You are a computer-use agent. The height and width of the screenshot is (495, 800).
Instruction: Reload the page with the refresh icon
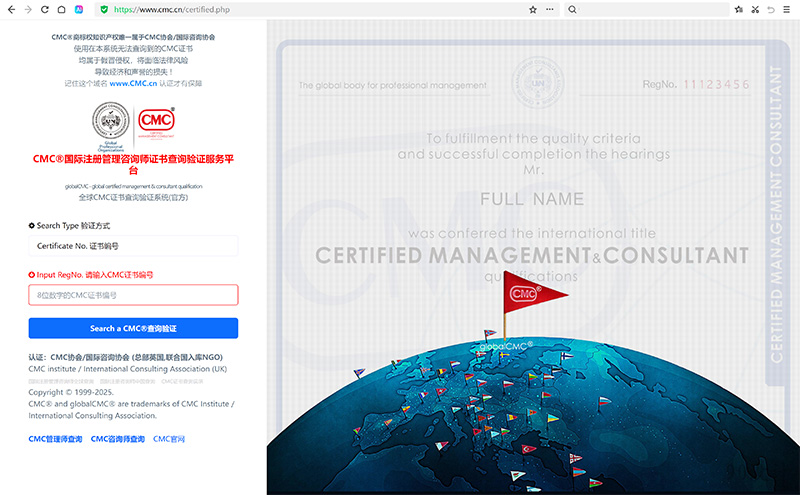tap(45, 9)
